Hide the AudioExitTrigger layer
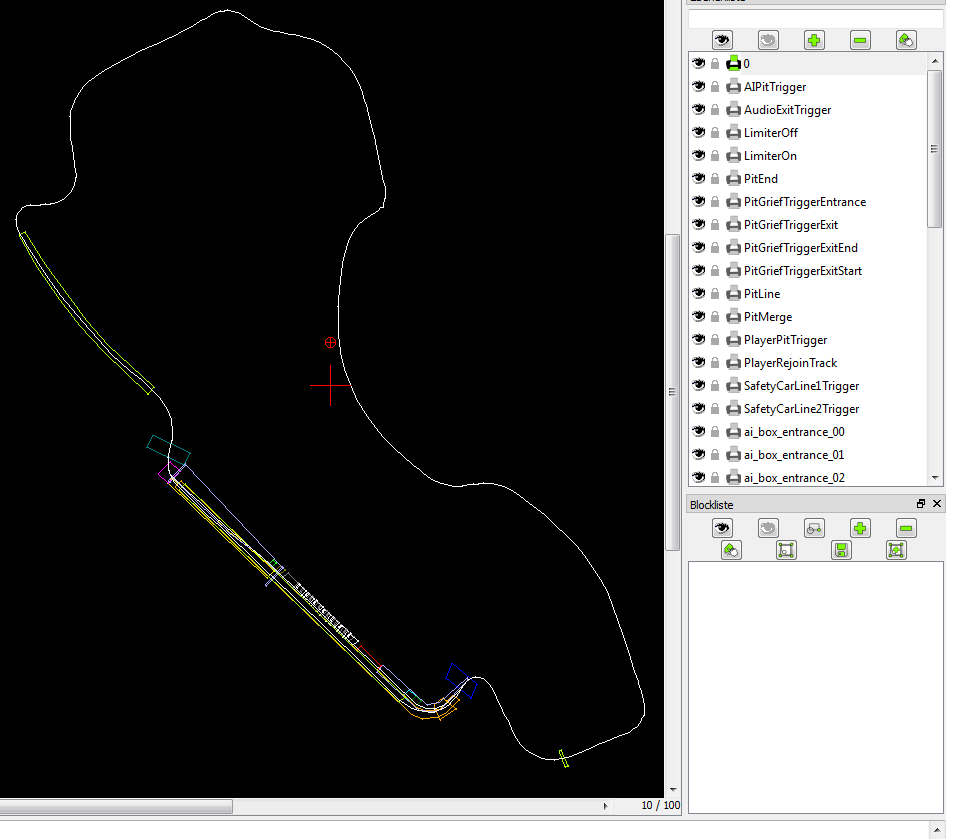This screenshot has height=839, width=956. pyautogui.click(x=699, y=110)
